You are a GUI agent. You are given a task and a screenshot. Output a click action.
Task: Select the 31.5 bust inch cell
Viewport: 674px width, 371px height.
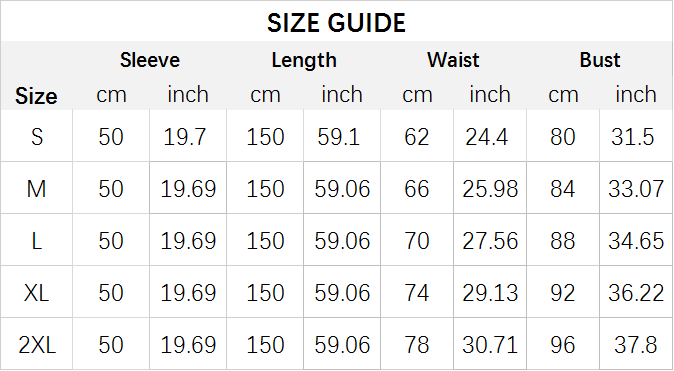[x=633, y=137]
